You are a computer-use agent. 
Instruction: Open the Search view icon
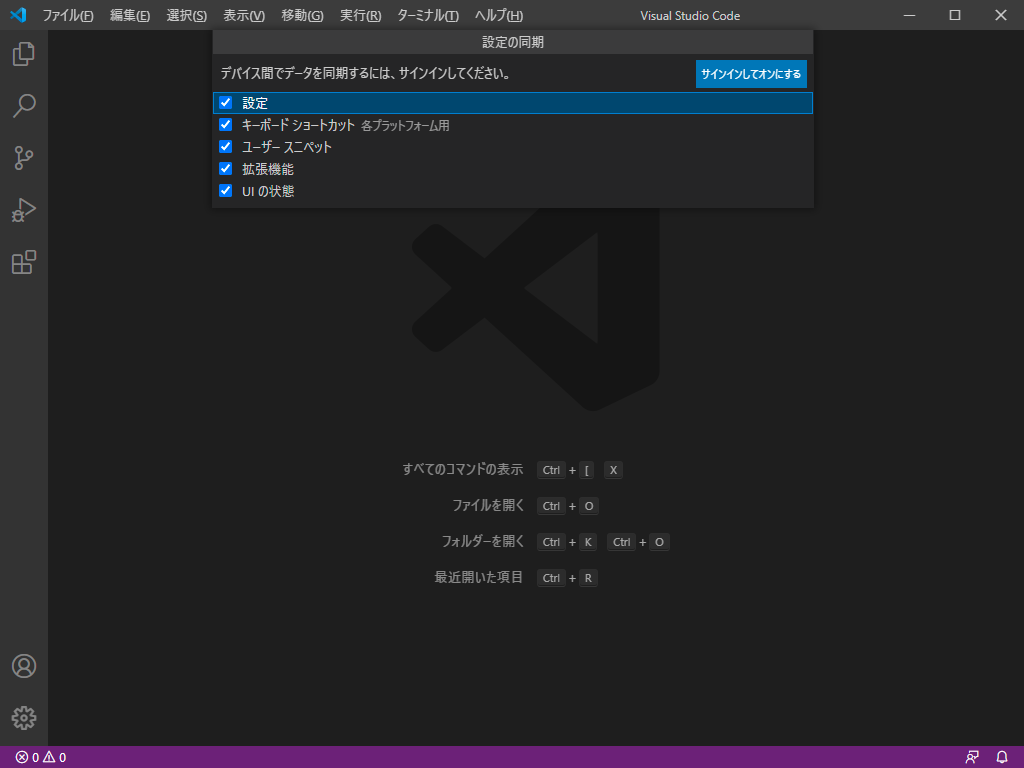pyautogui.click(x=24, y=106)
